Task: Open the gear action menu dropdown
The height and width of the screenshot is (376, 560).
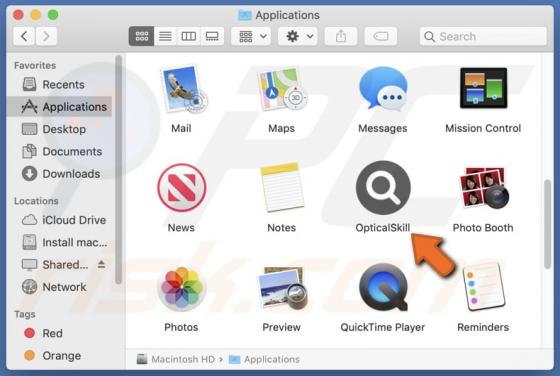Action: point(298,36)
